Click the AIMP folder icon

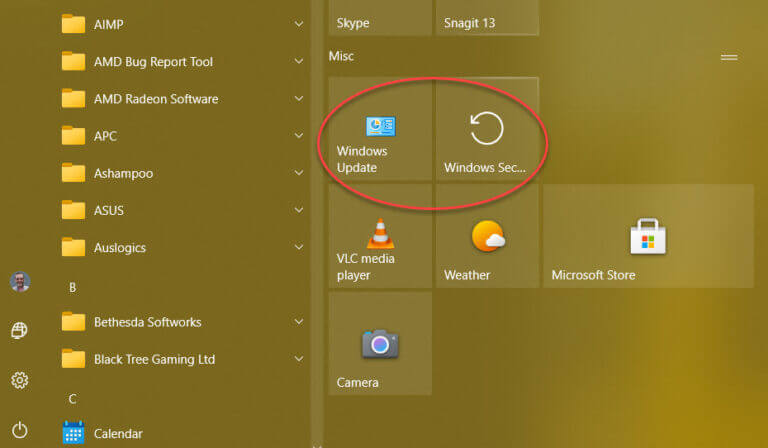click(x=73, y=24)
